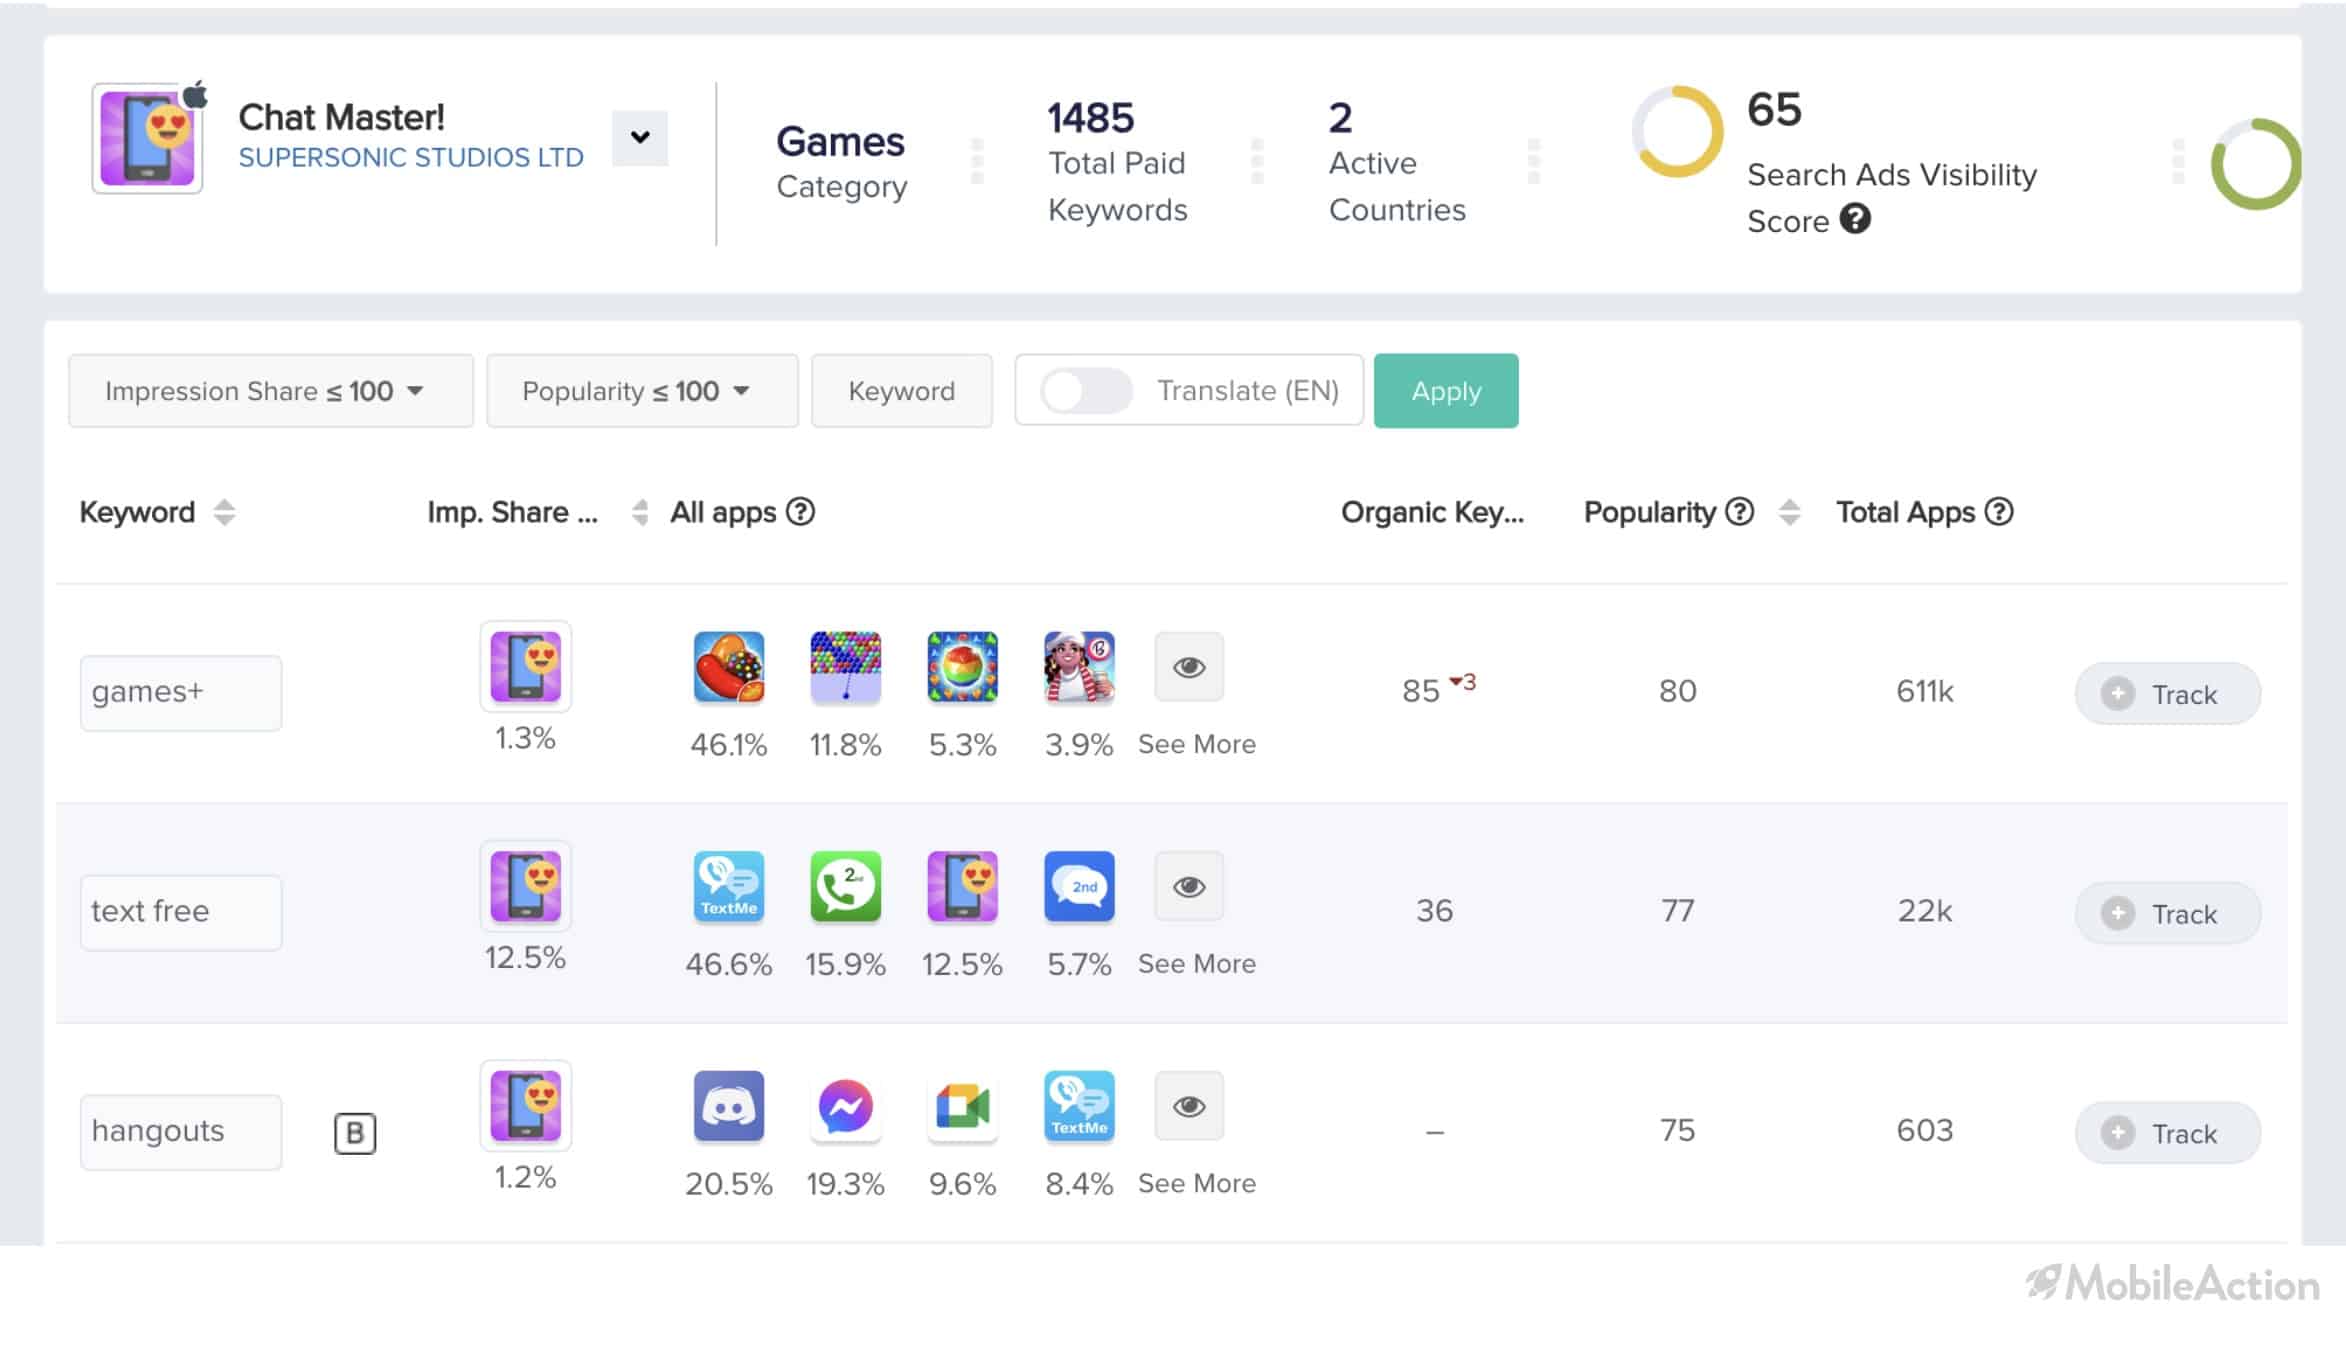The height and width of the screenshot is (1350, 2346).
Task: Sort by the Imp. Share column
Action: tap(640, 512)
